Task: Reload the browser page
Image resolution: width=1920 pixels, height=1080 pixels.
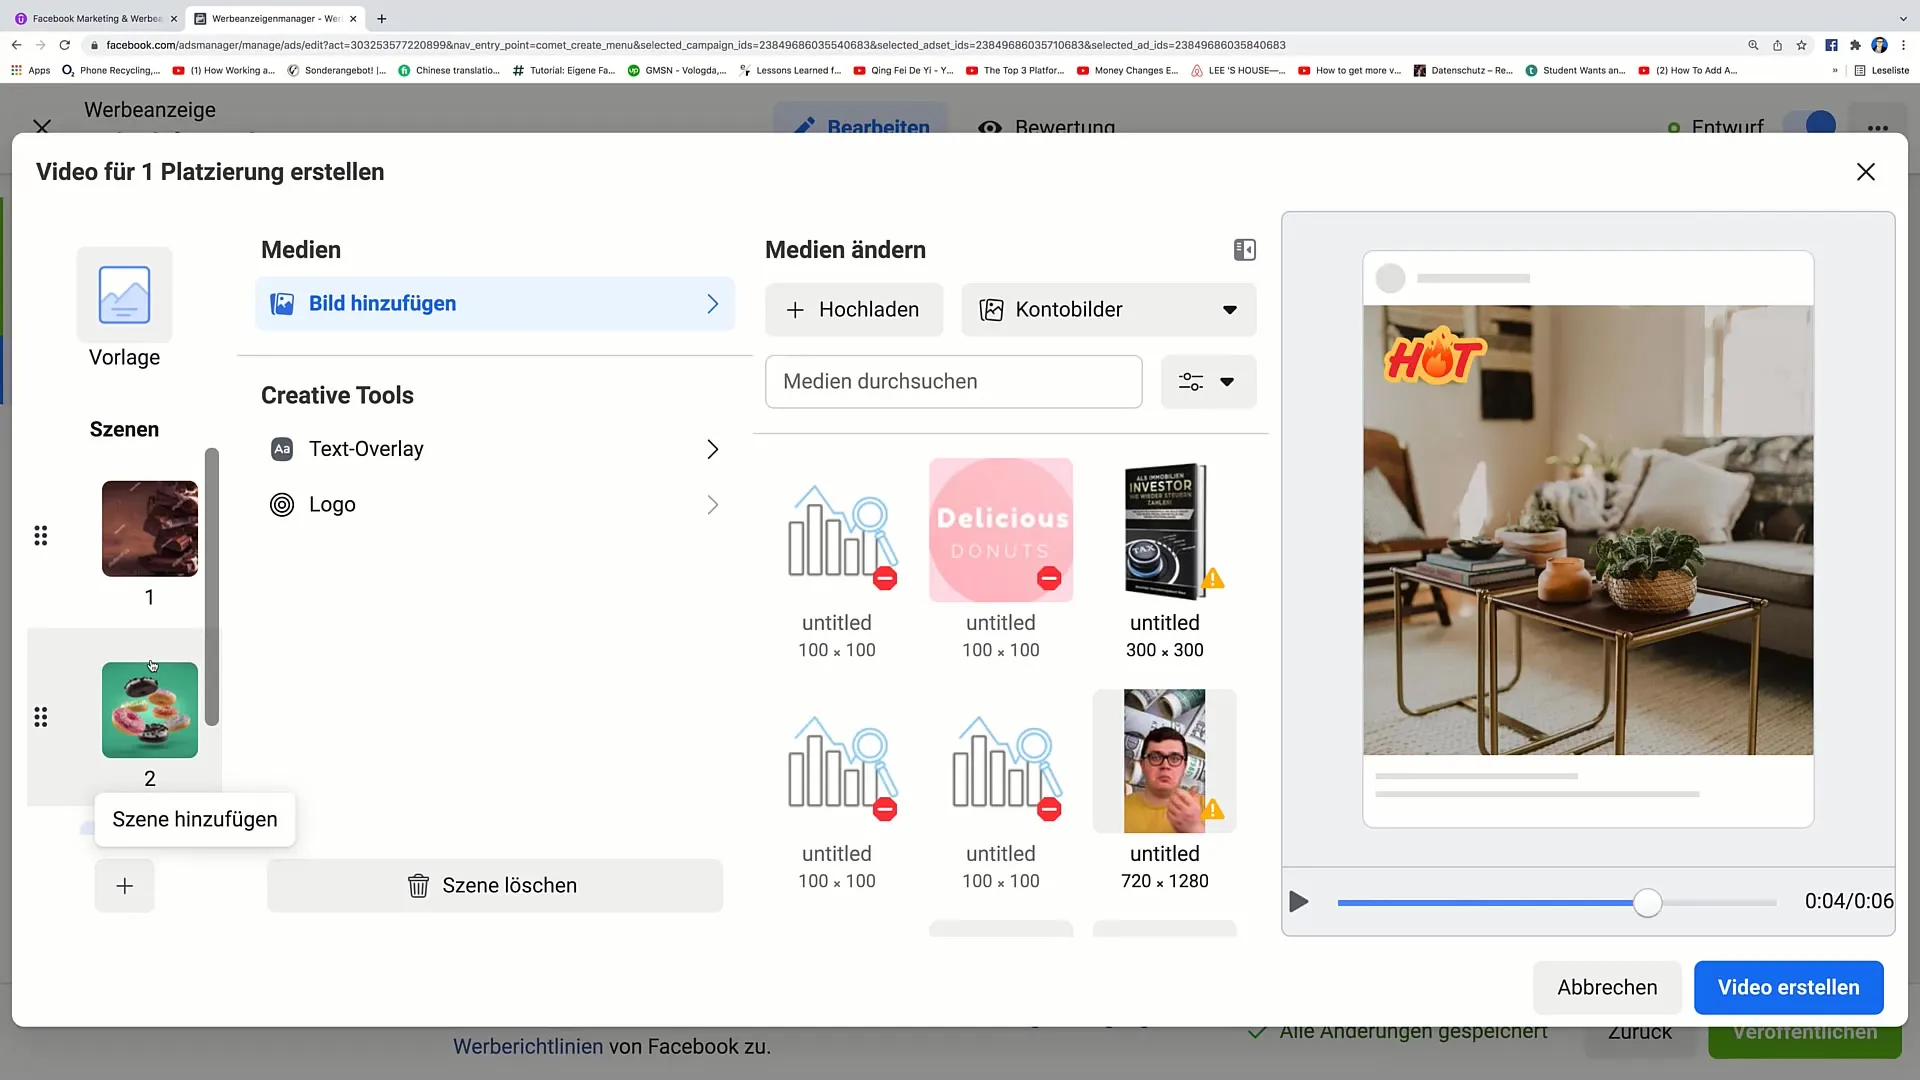Action: (x=65, y=45)
